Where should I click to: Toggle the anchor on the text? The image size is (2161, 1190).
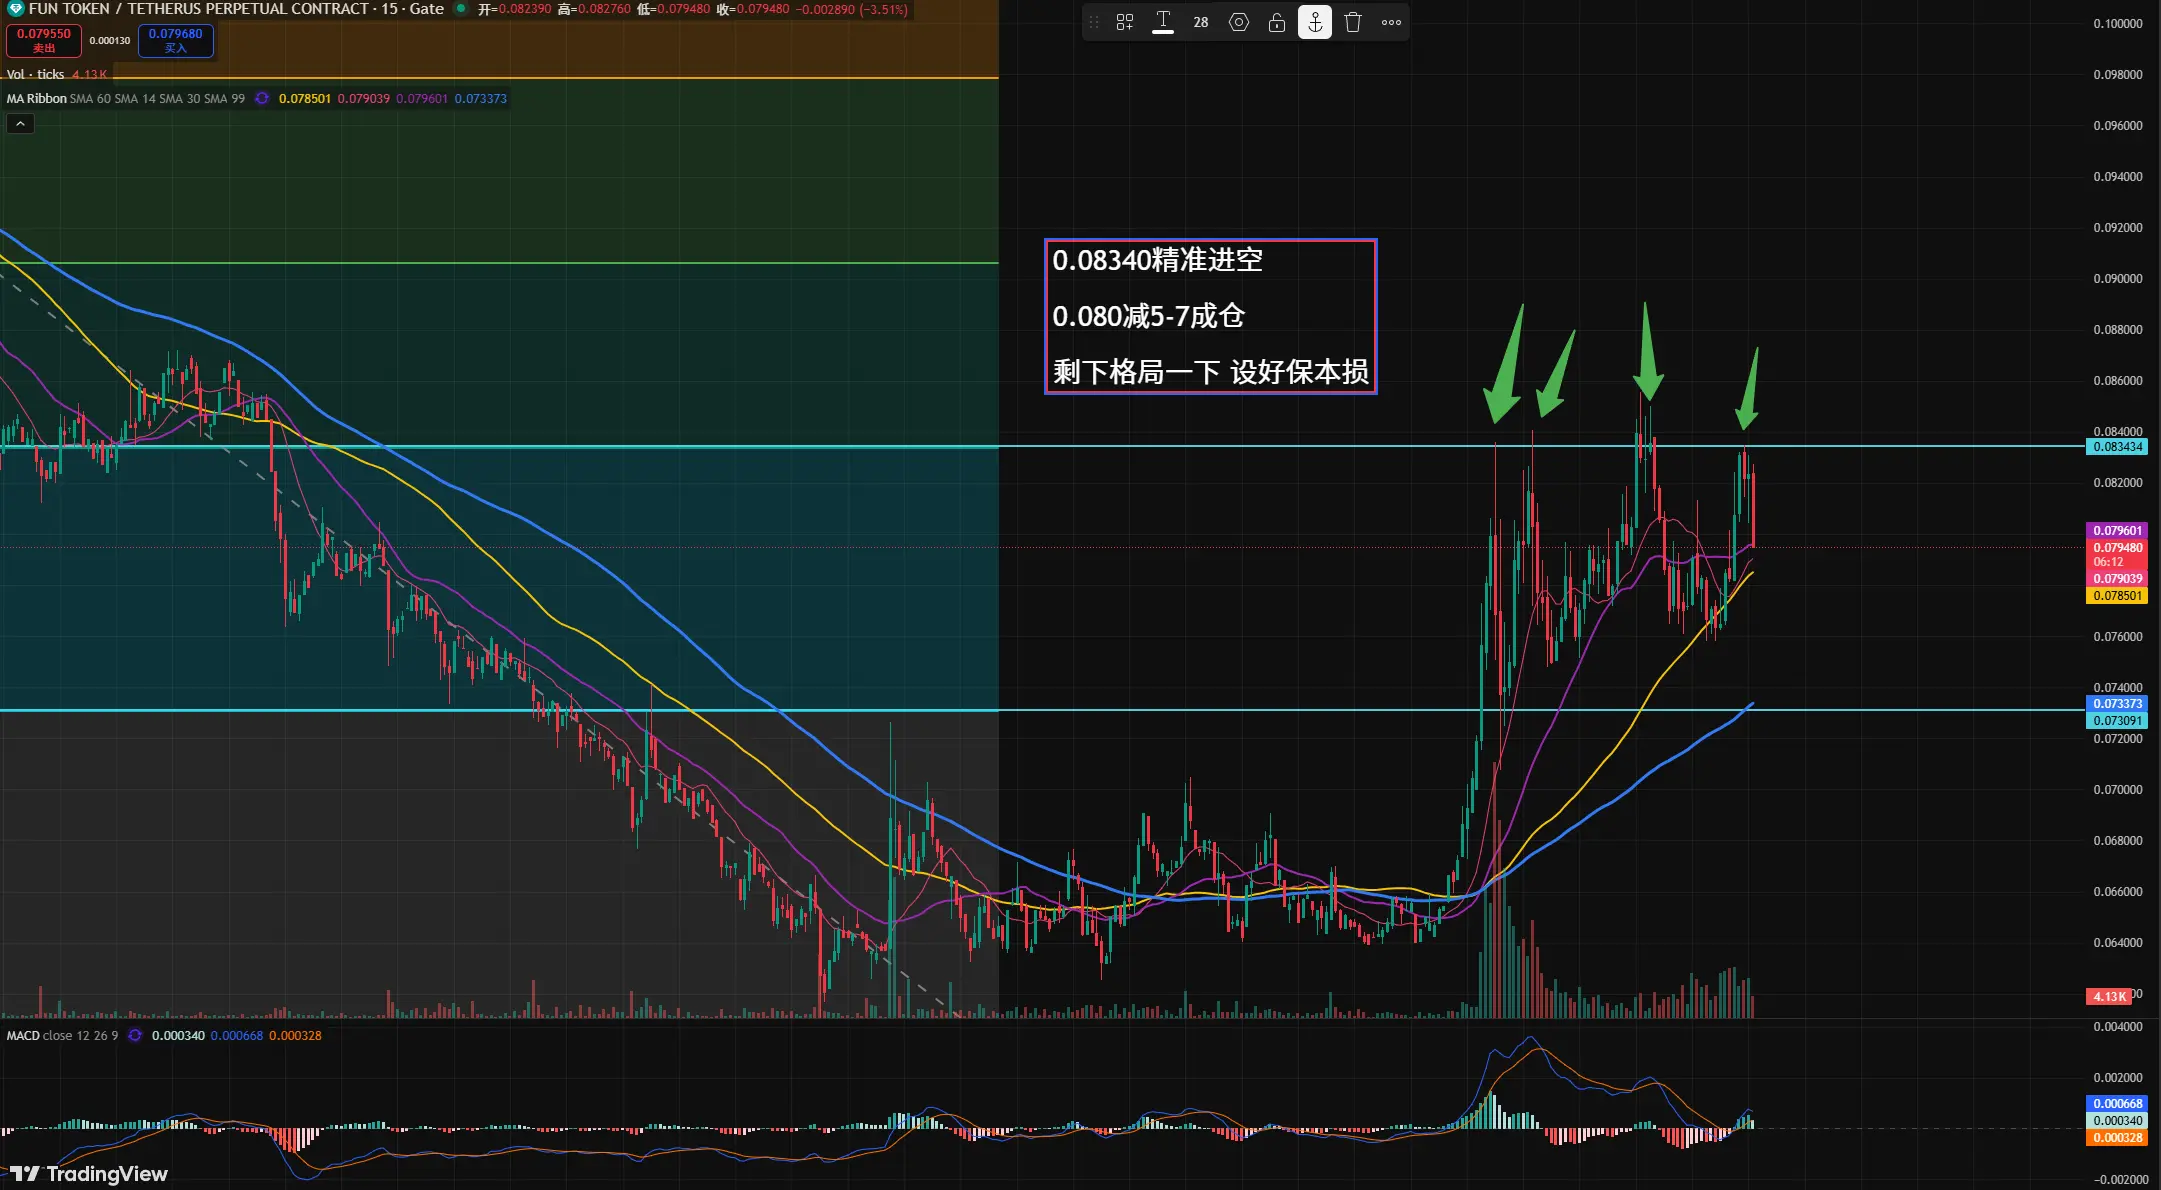tap(1315, 22)
